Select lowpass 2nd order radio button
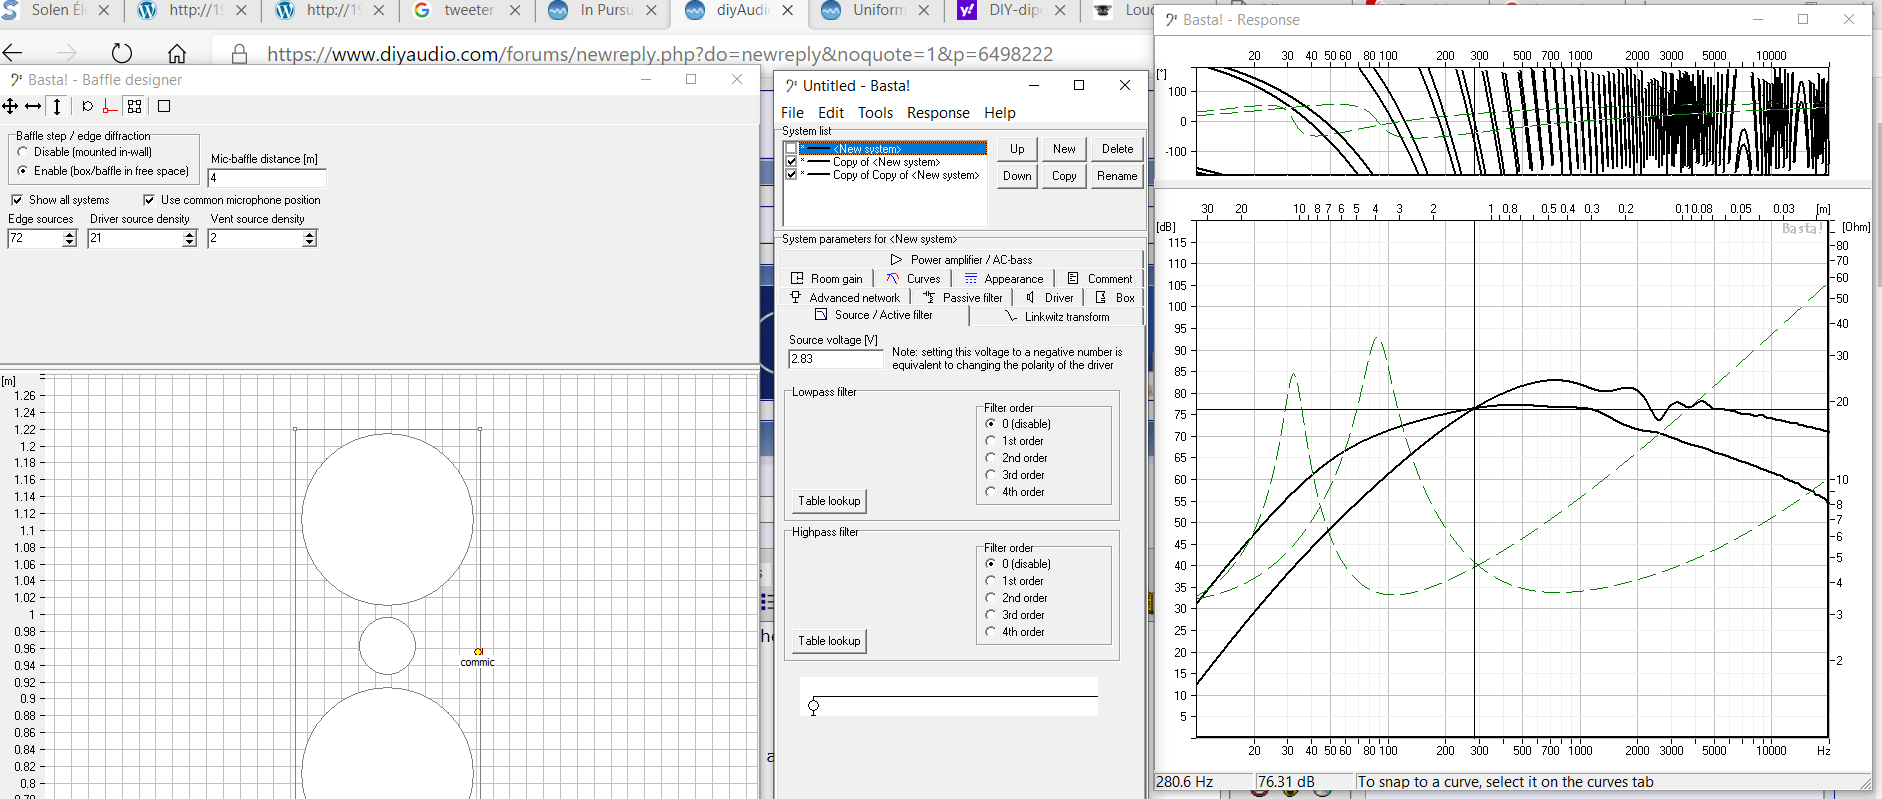The width and height of the screenshot is (1882, 799). [x=991, y=458]
